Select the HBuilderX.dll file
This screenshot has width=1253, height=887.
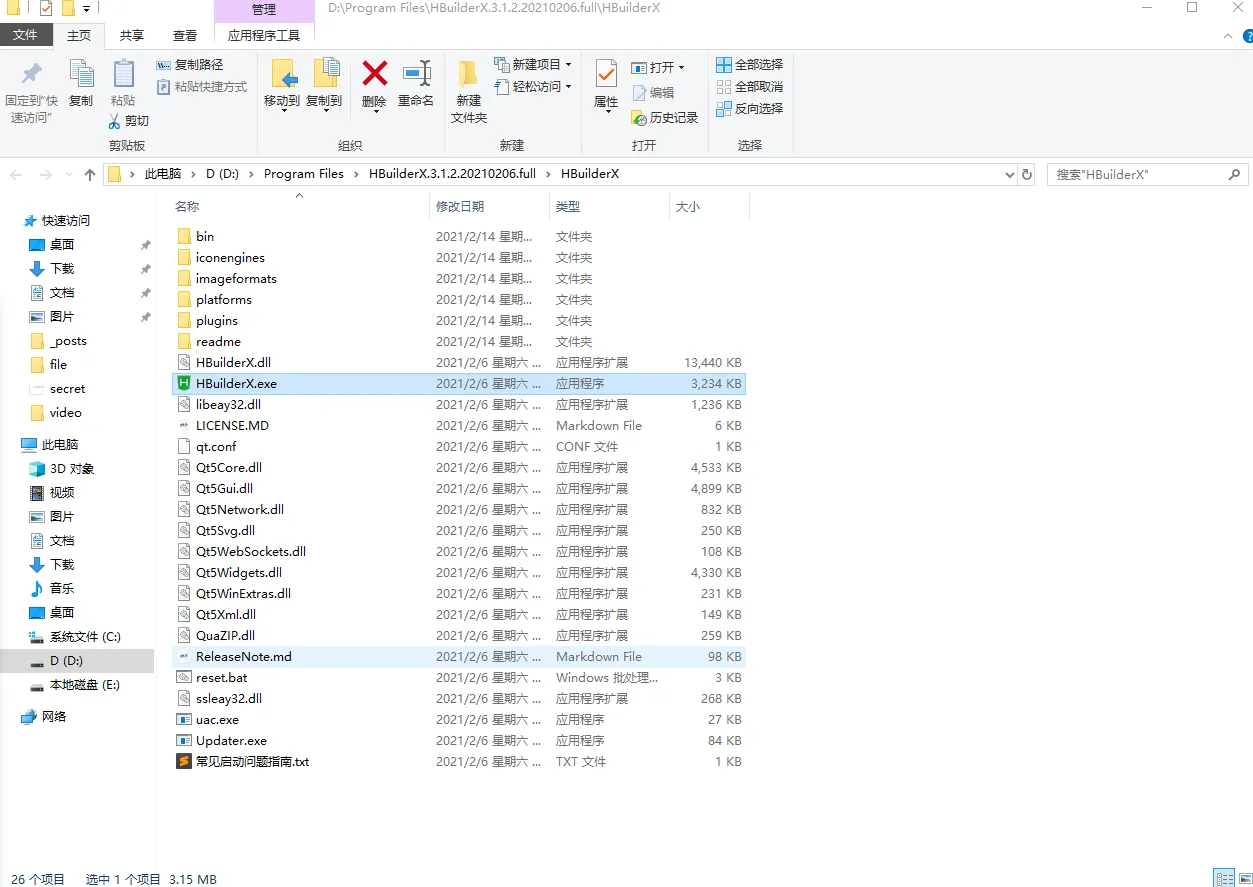pos(458,363)
